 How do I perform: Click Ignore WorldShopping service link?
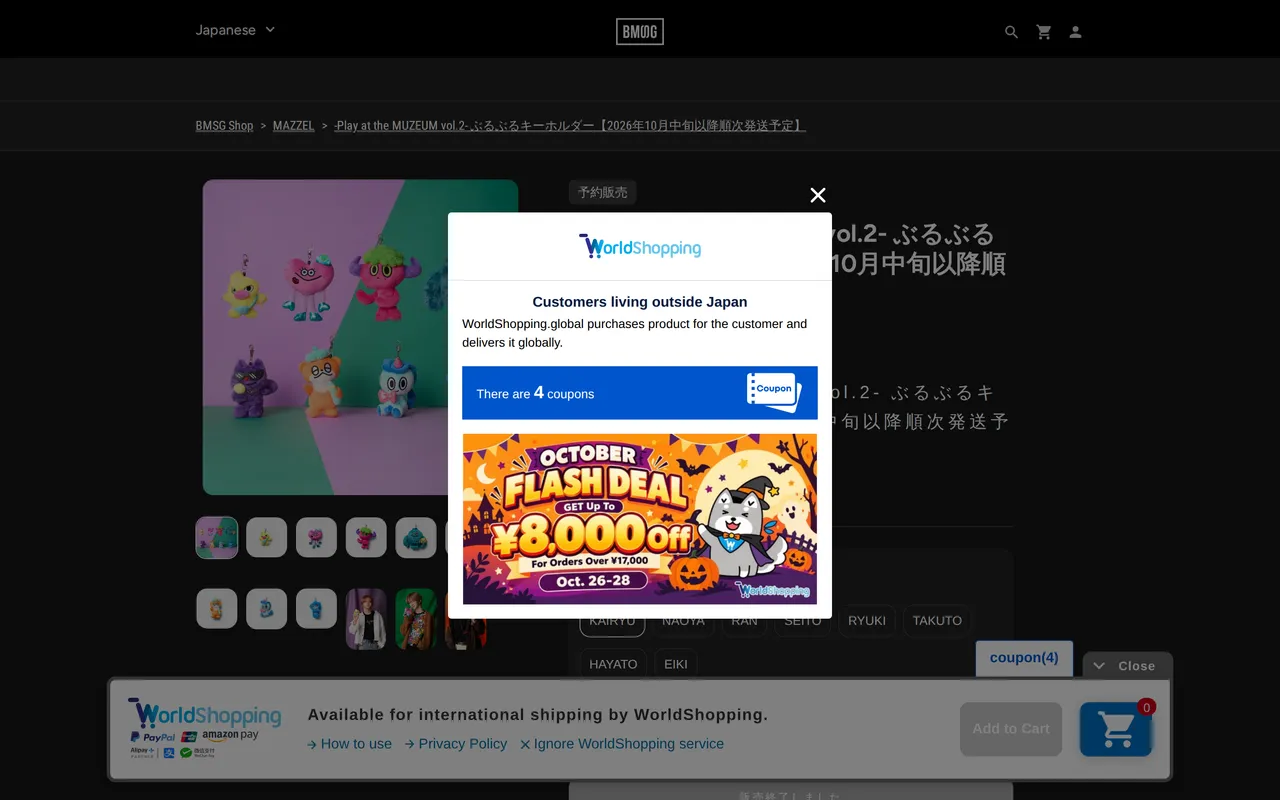coord(622,744)
